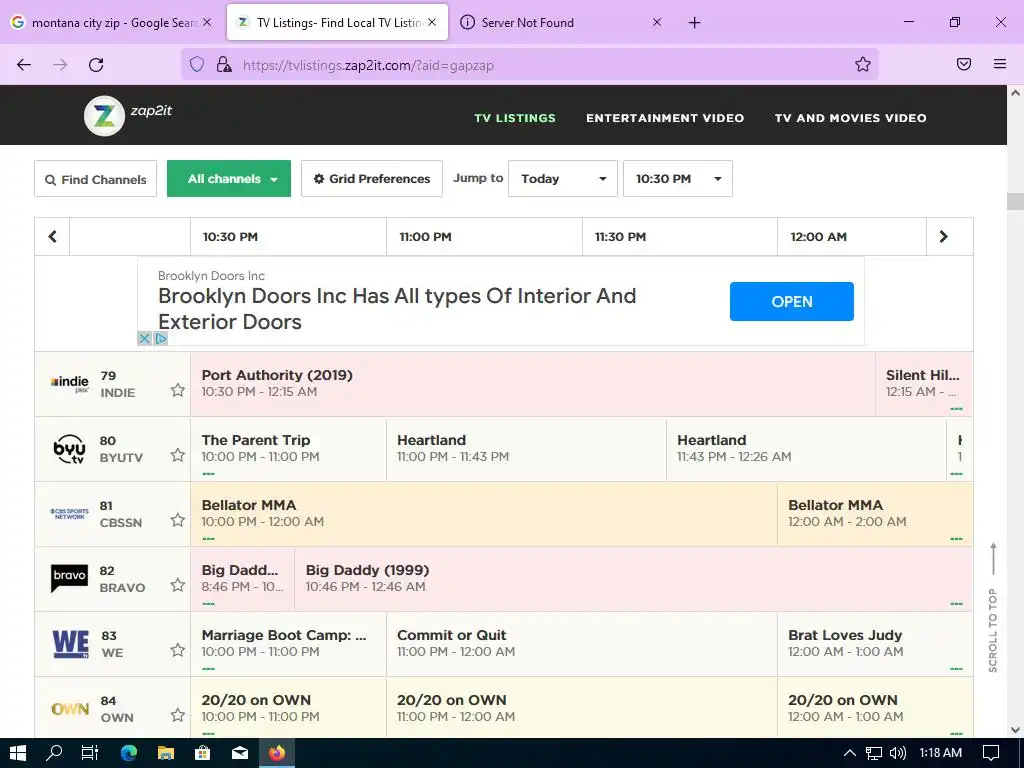Viewport: 1024px width, 768px height.
Task: Open Task View from taskbar
Action: (x=90, y=753)
